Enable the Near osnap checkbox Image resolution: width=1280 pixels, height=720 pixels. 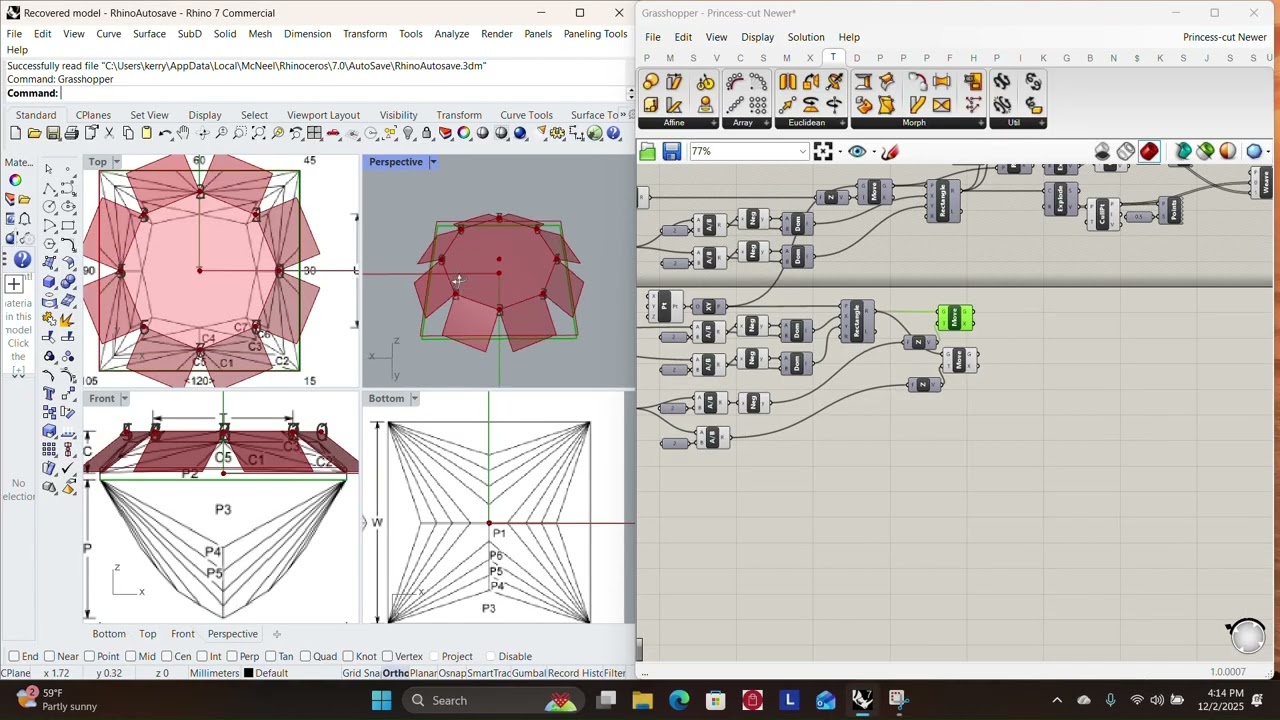click(x=50, y=656)
